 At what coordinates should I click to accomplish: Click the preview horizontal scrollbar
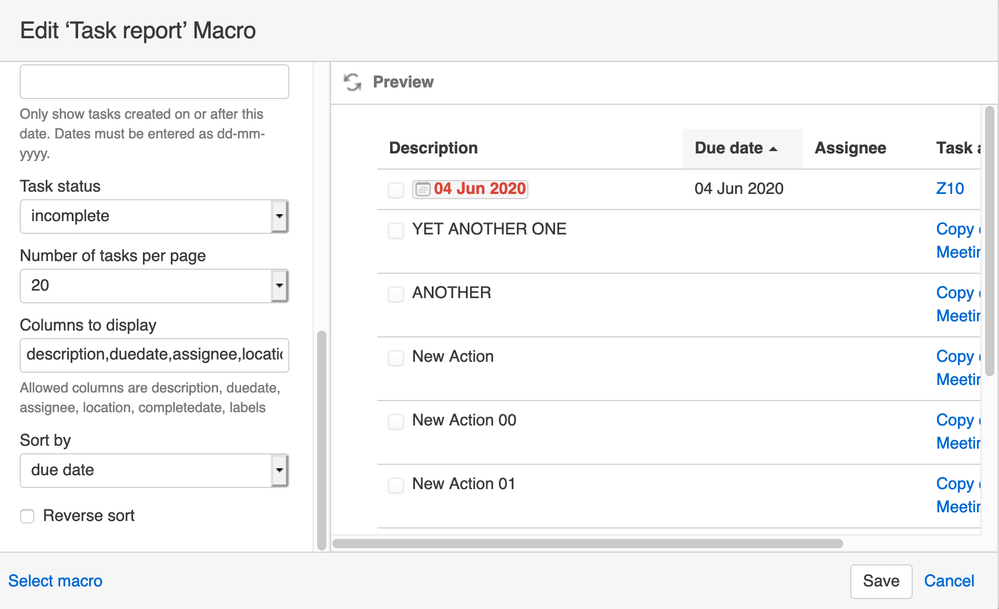coord(588,544)
